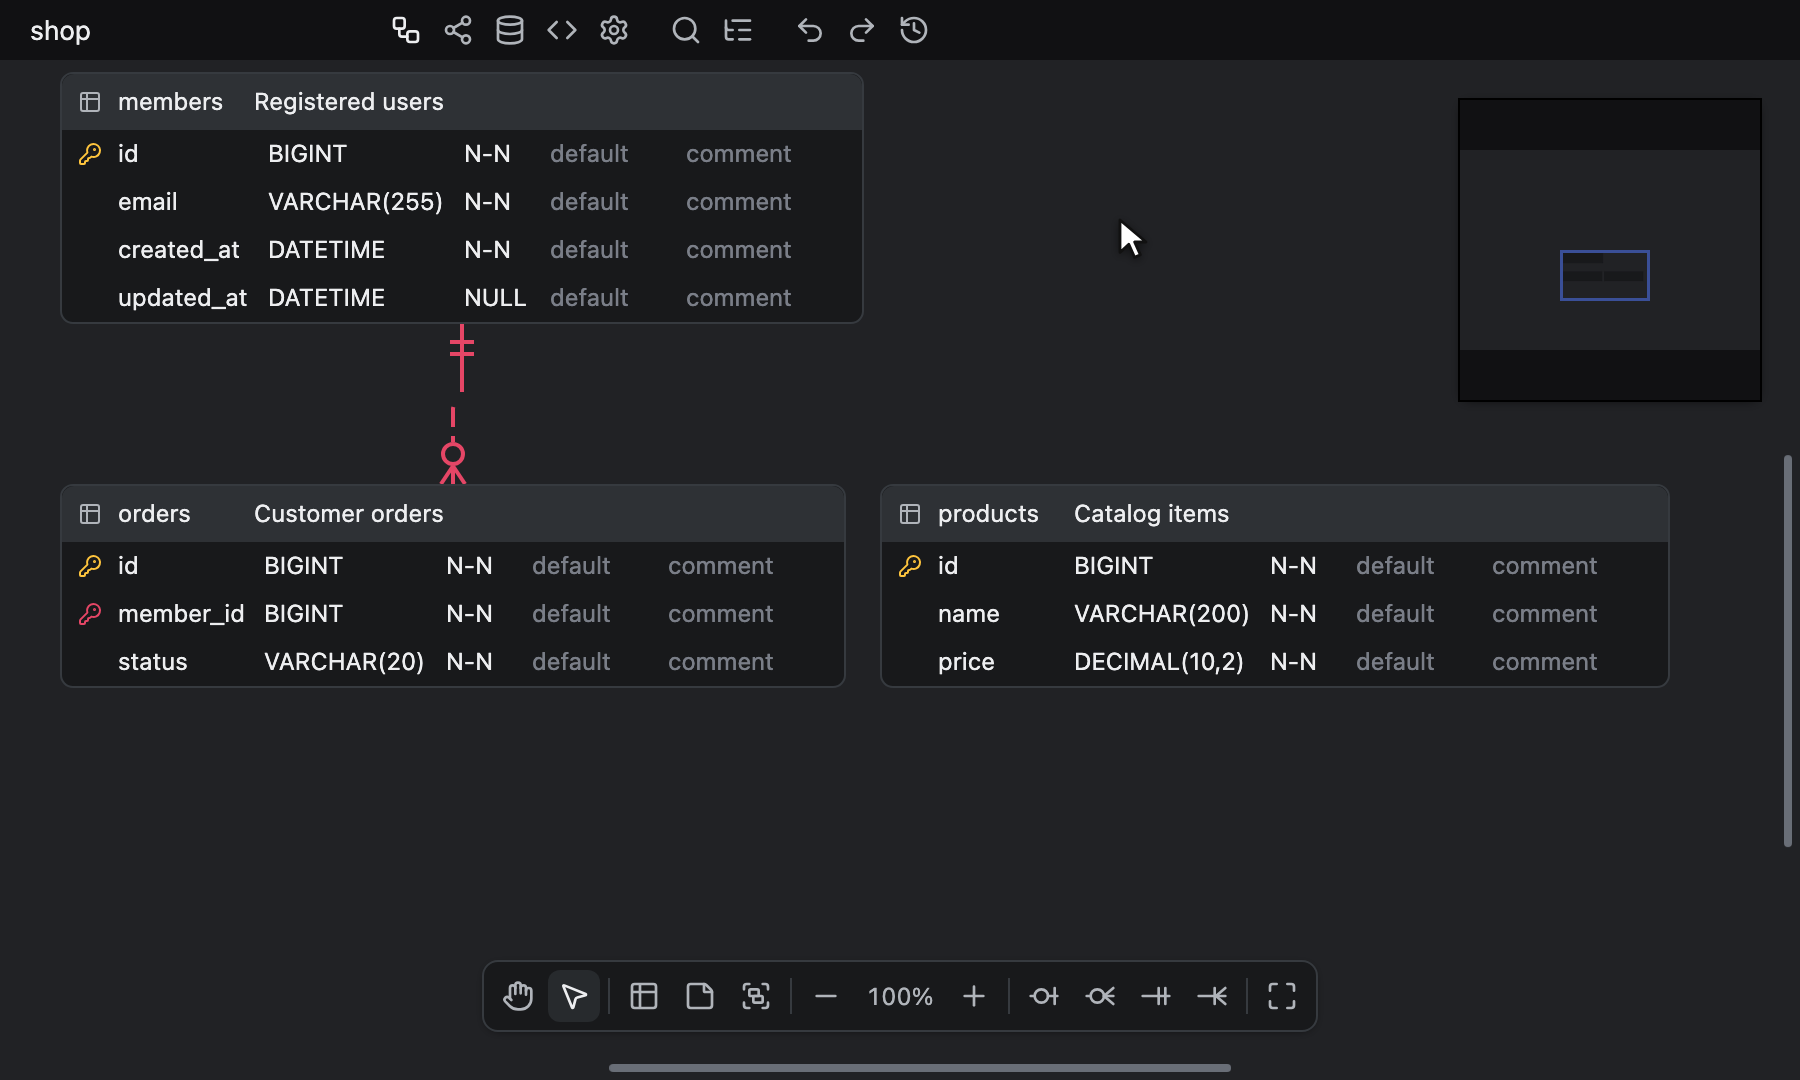Select the hand pan tool
Image resolution: width=1800 pixels, height=1080 pixels.
(518, 996)
